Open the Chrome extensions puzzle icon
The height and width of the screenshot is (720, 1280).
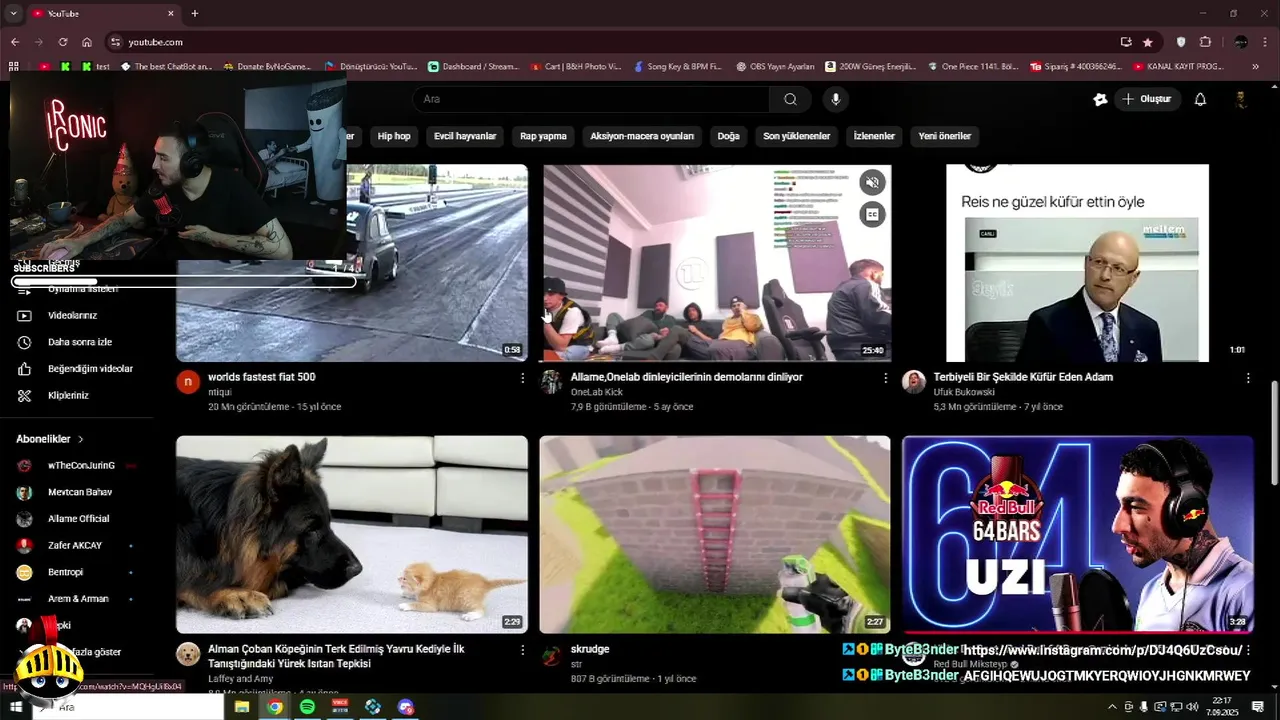[x=1205, y=42]
